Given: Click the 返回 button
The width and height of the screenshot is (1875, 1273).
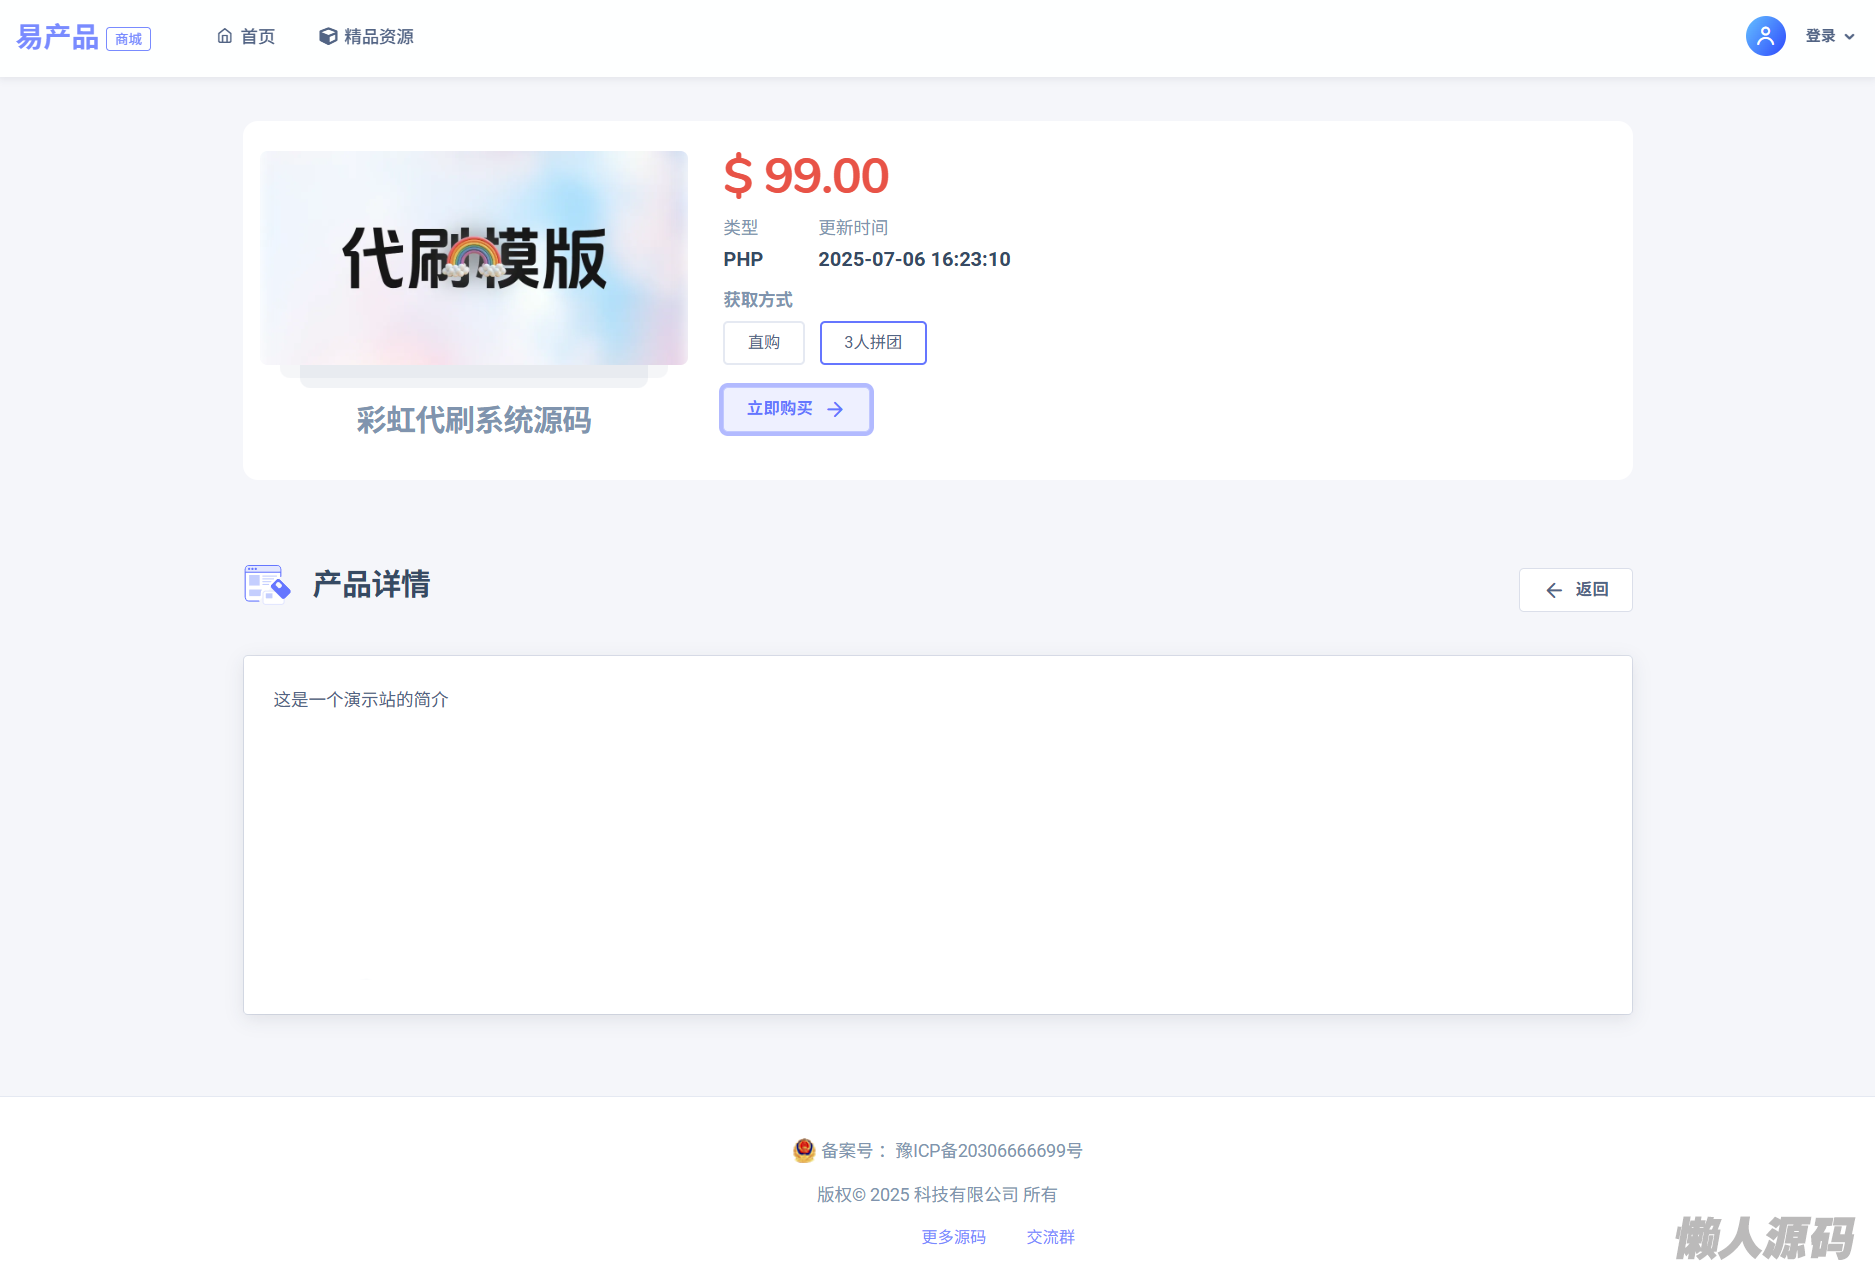Looking at the screenshot, I should coord(1576,590).
